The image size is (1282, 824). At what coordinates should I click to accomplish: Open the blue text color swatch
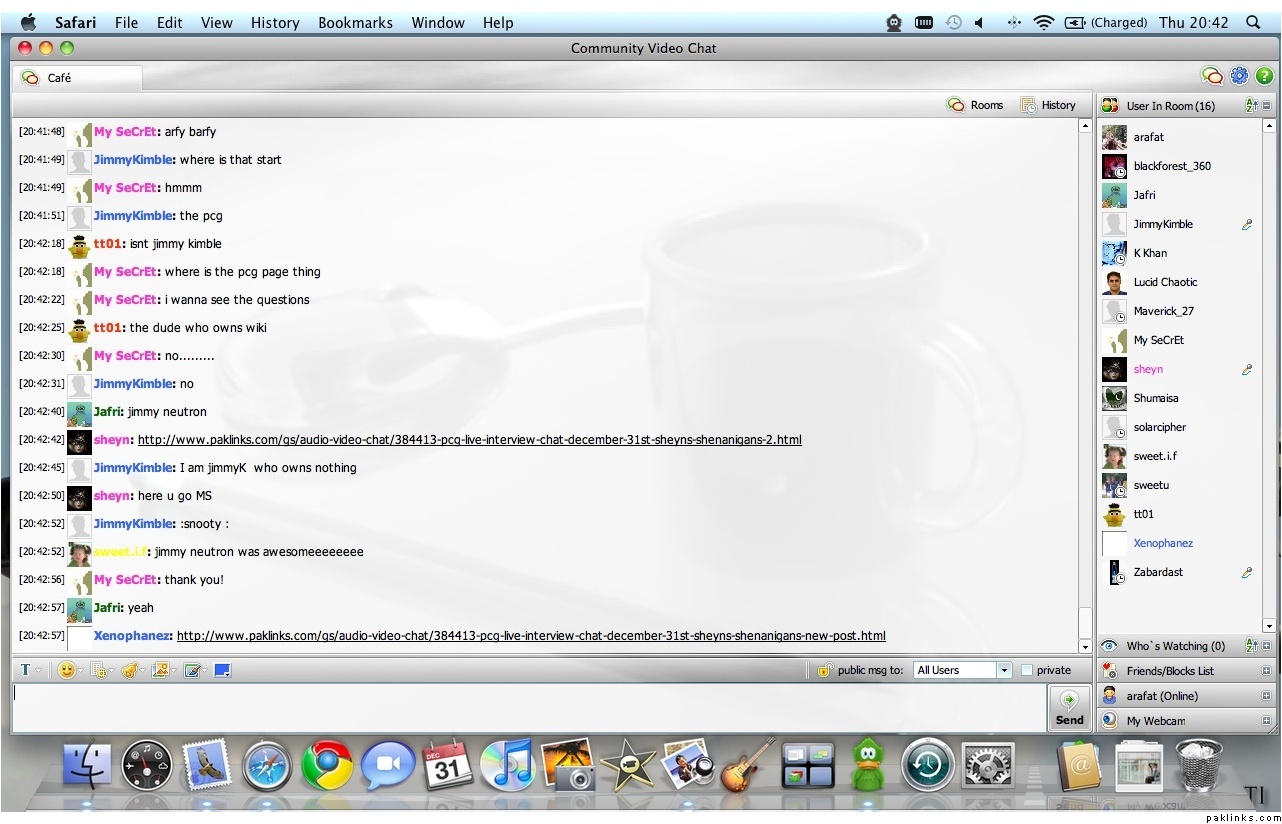(222, 670)
